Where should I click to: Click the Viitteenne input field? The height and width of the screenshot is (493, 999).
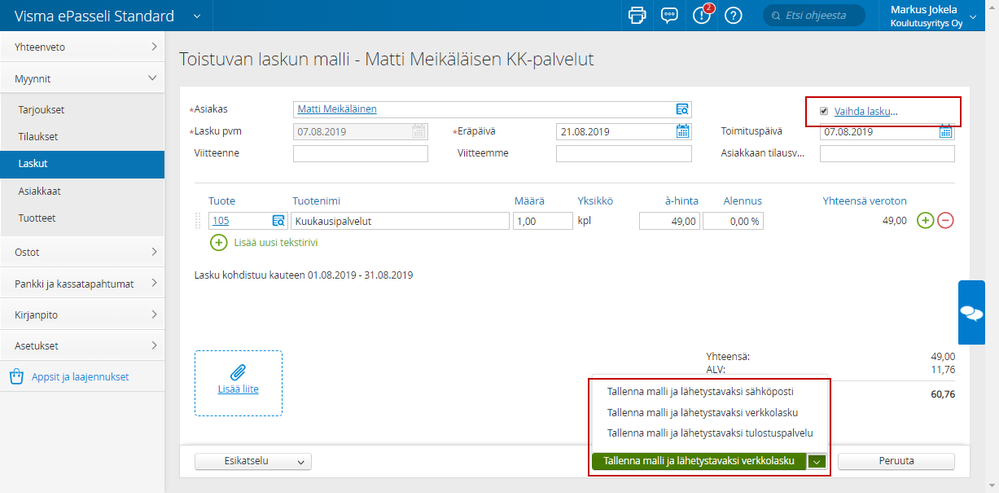point(361,154)
